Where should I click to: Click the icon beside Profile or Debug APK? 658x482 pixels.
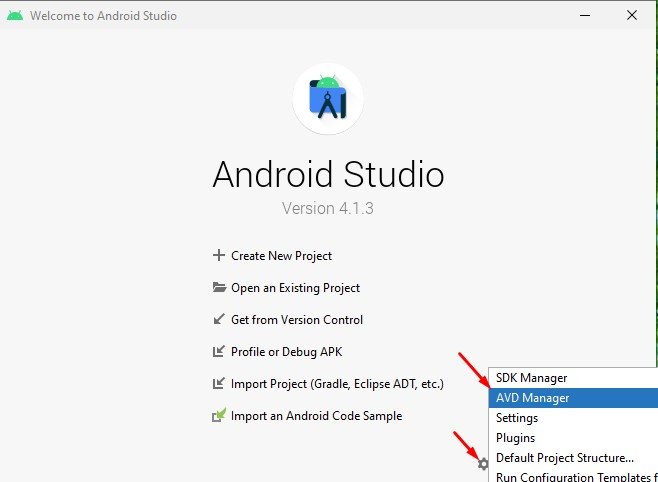(x=219, y=351)
